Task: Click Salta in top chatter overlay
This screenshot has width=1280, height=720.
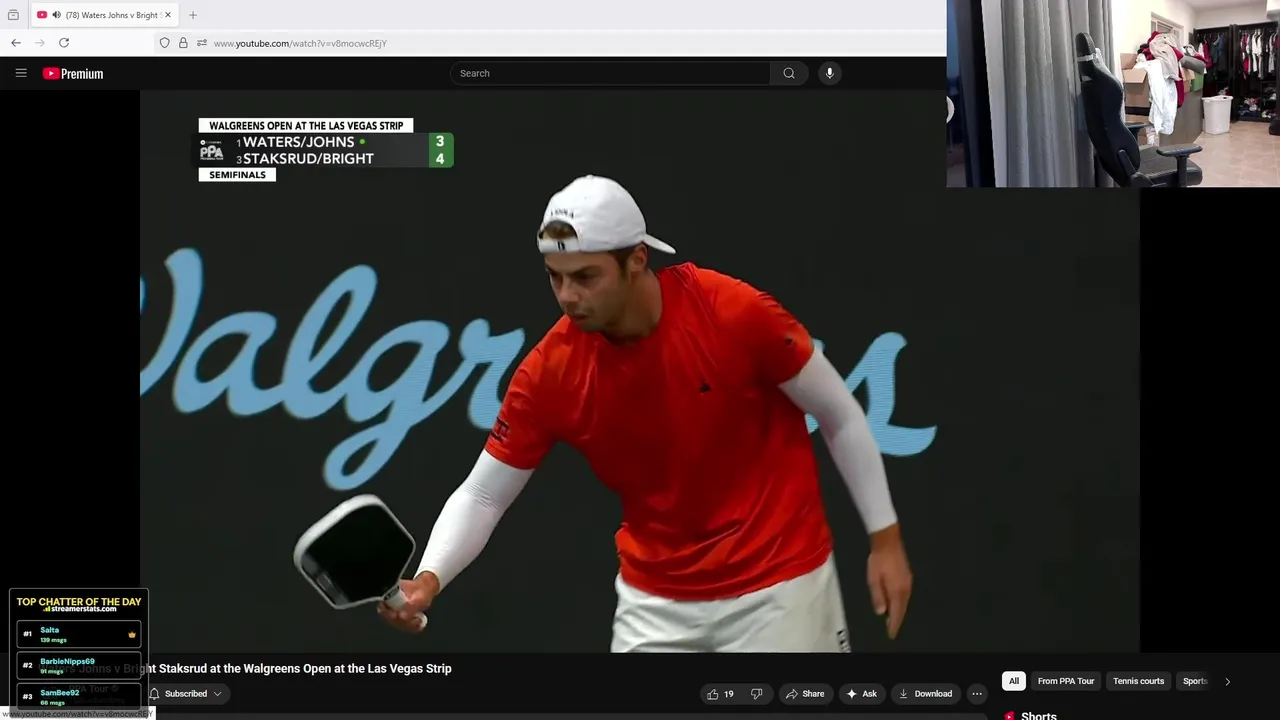Action: pyautogui.click(x=79, y=634)
